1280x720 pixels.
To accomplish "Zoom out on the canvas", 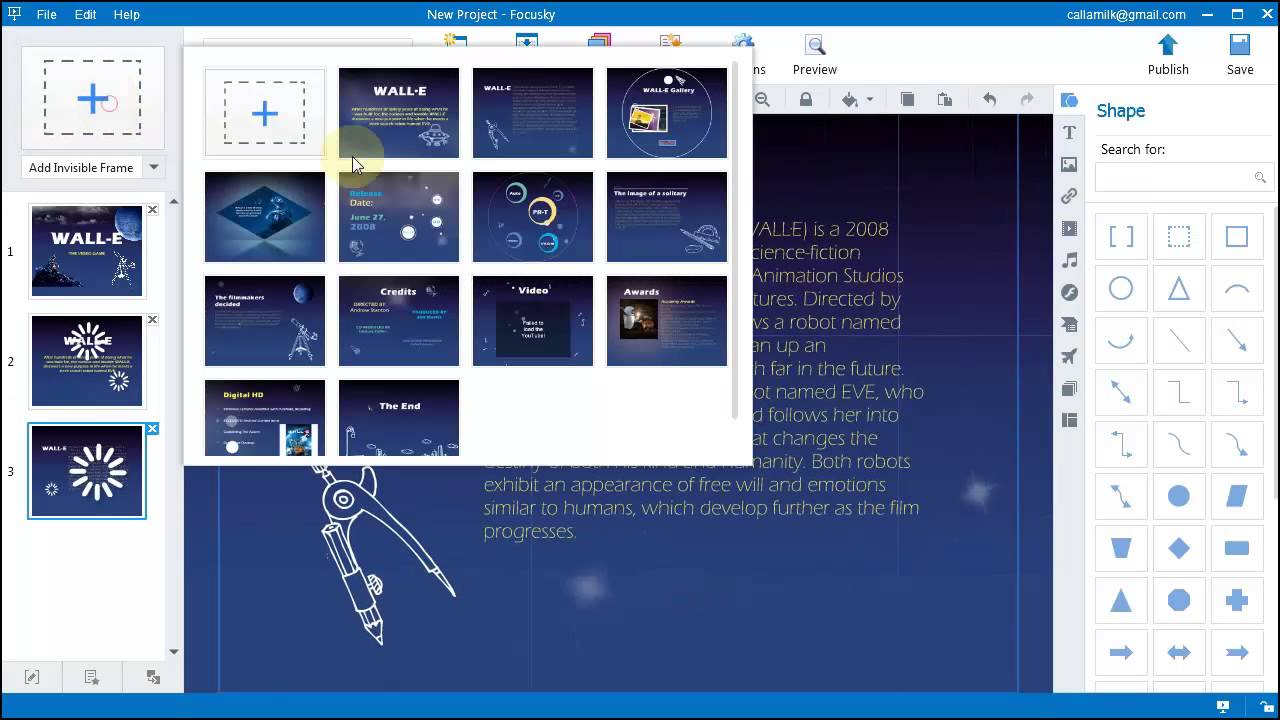I will [762, 100].
